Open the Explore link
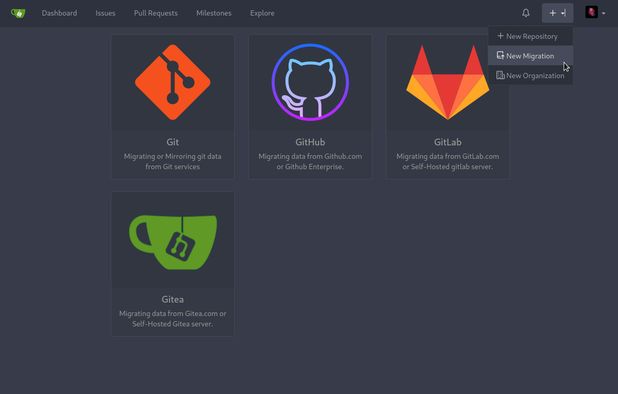618x394 pixels. pyautogui.click(x=262, y=13)
